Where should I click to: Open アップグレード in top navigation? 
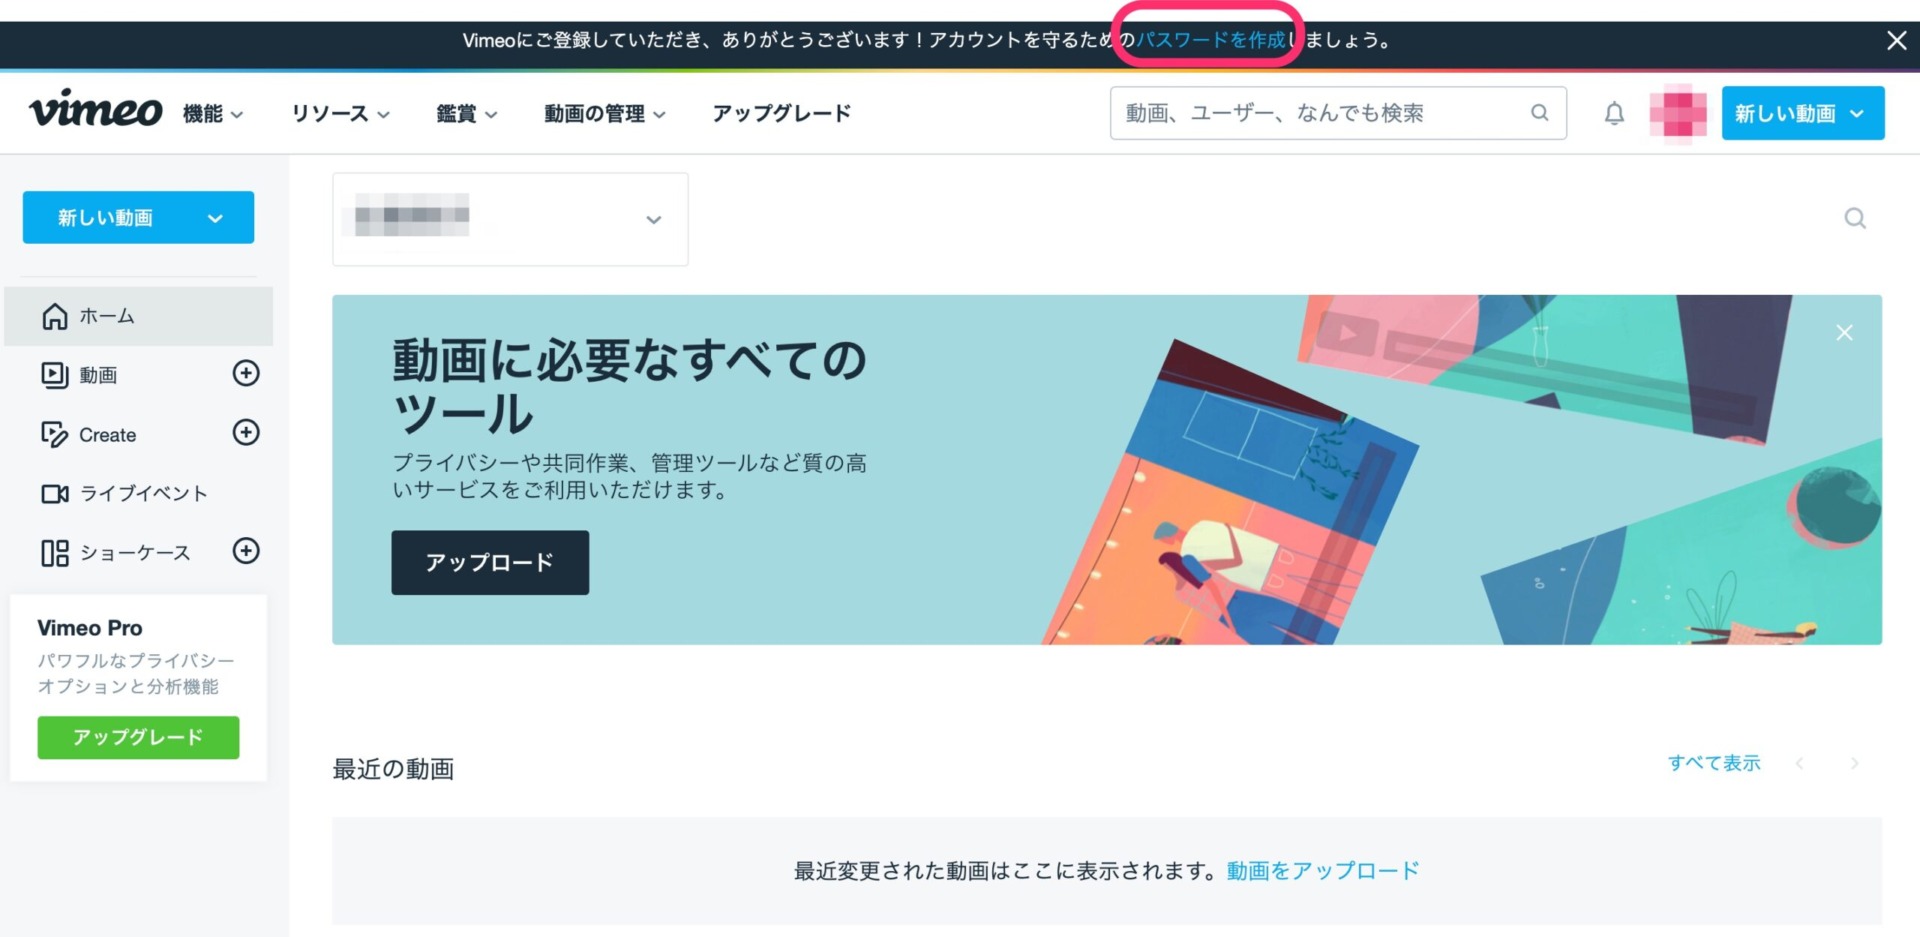[781, 113]
